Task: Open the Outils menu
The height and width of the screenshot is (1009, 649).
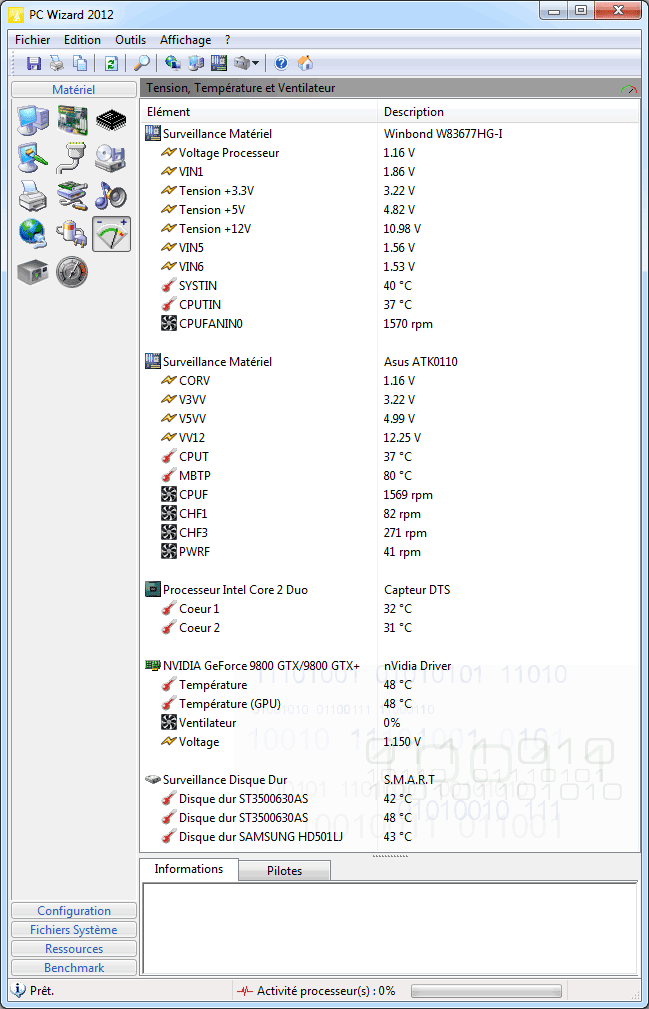Action: click(131, 40)
